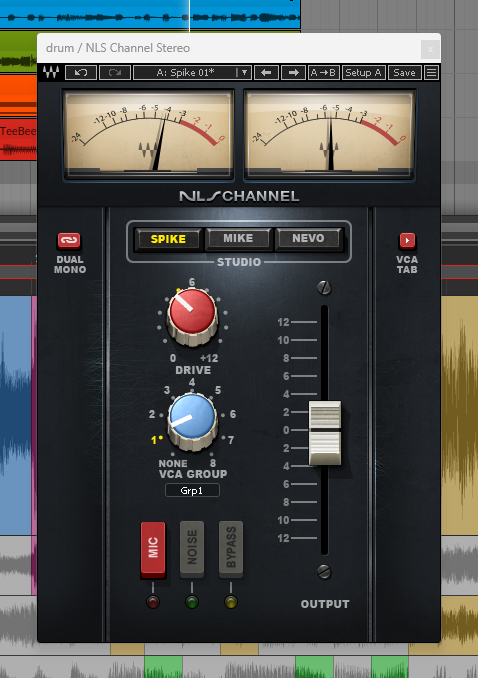Click the Grp1 group name field

click(192, 490)
